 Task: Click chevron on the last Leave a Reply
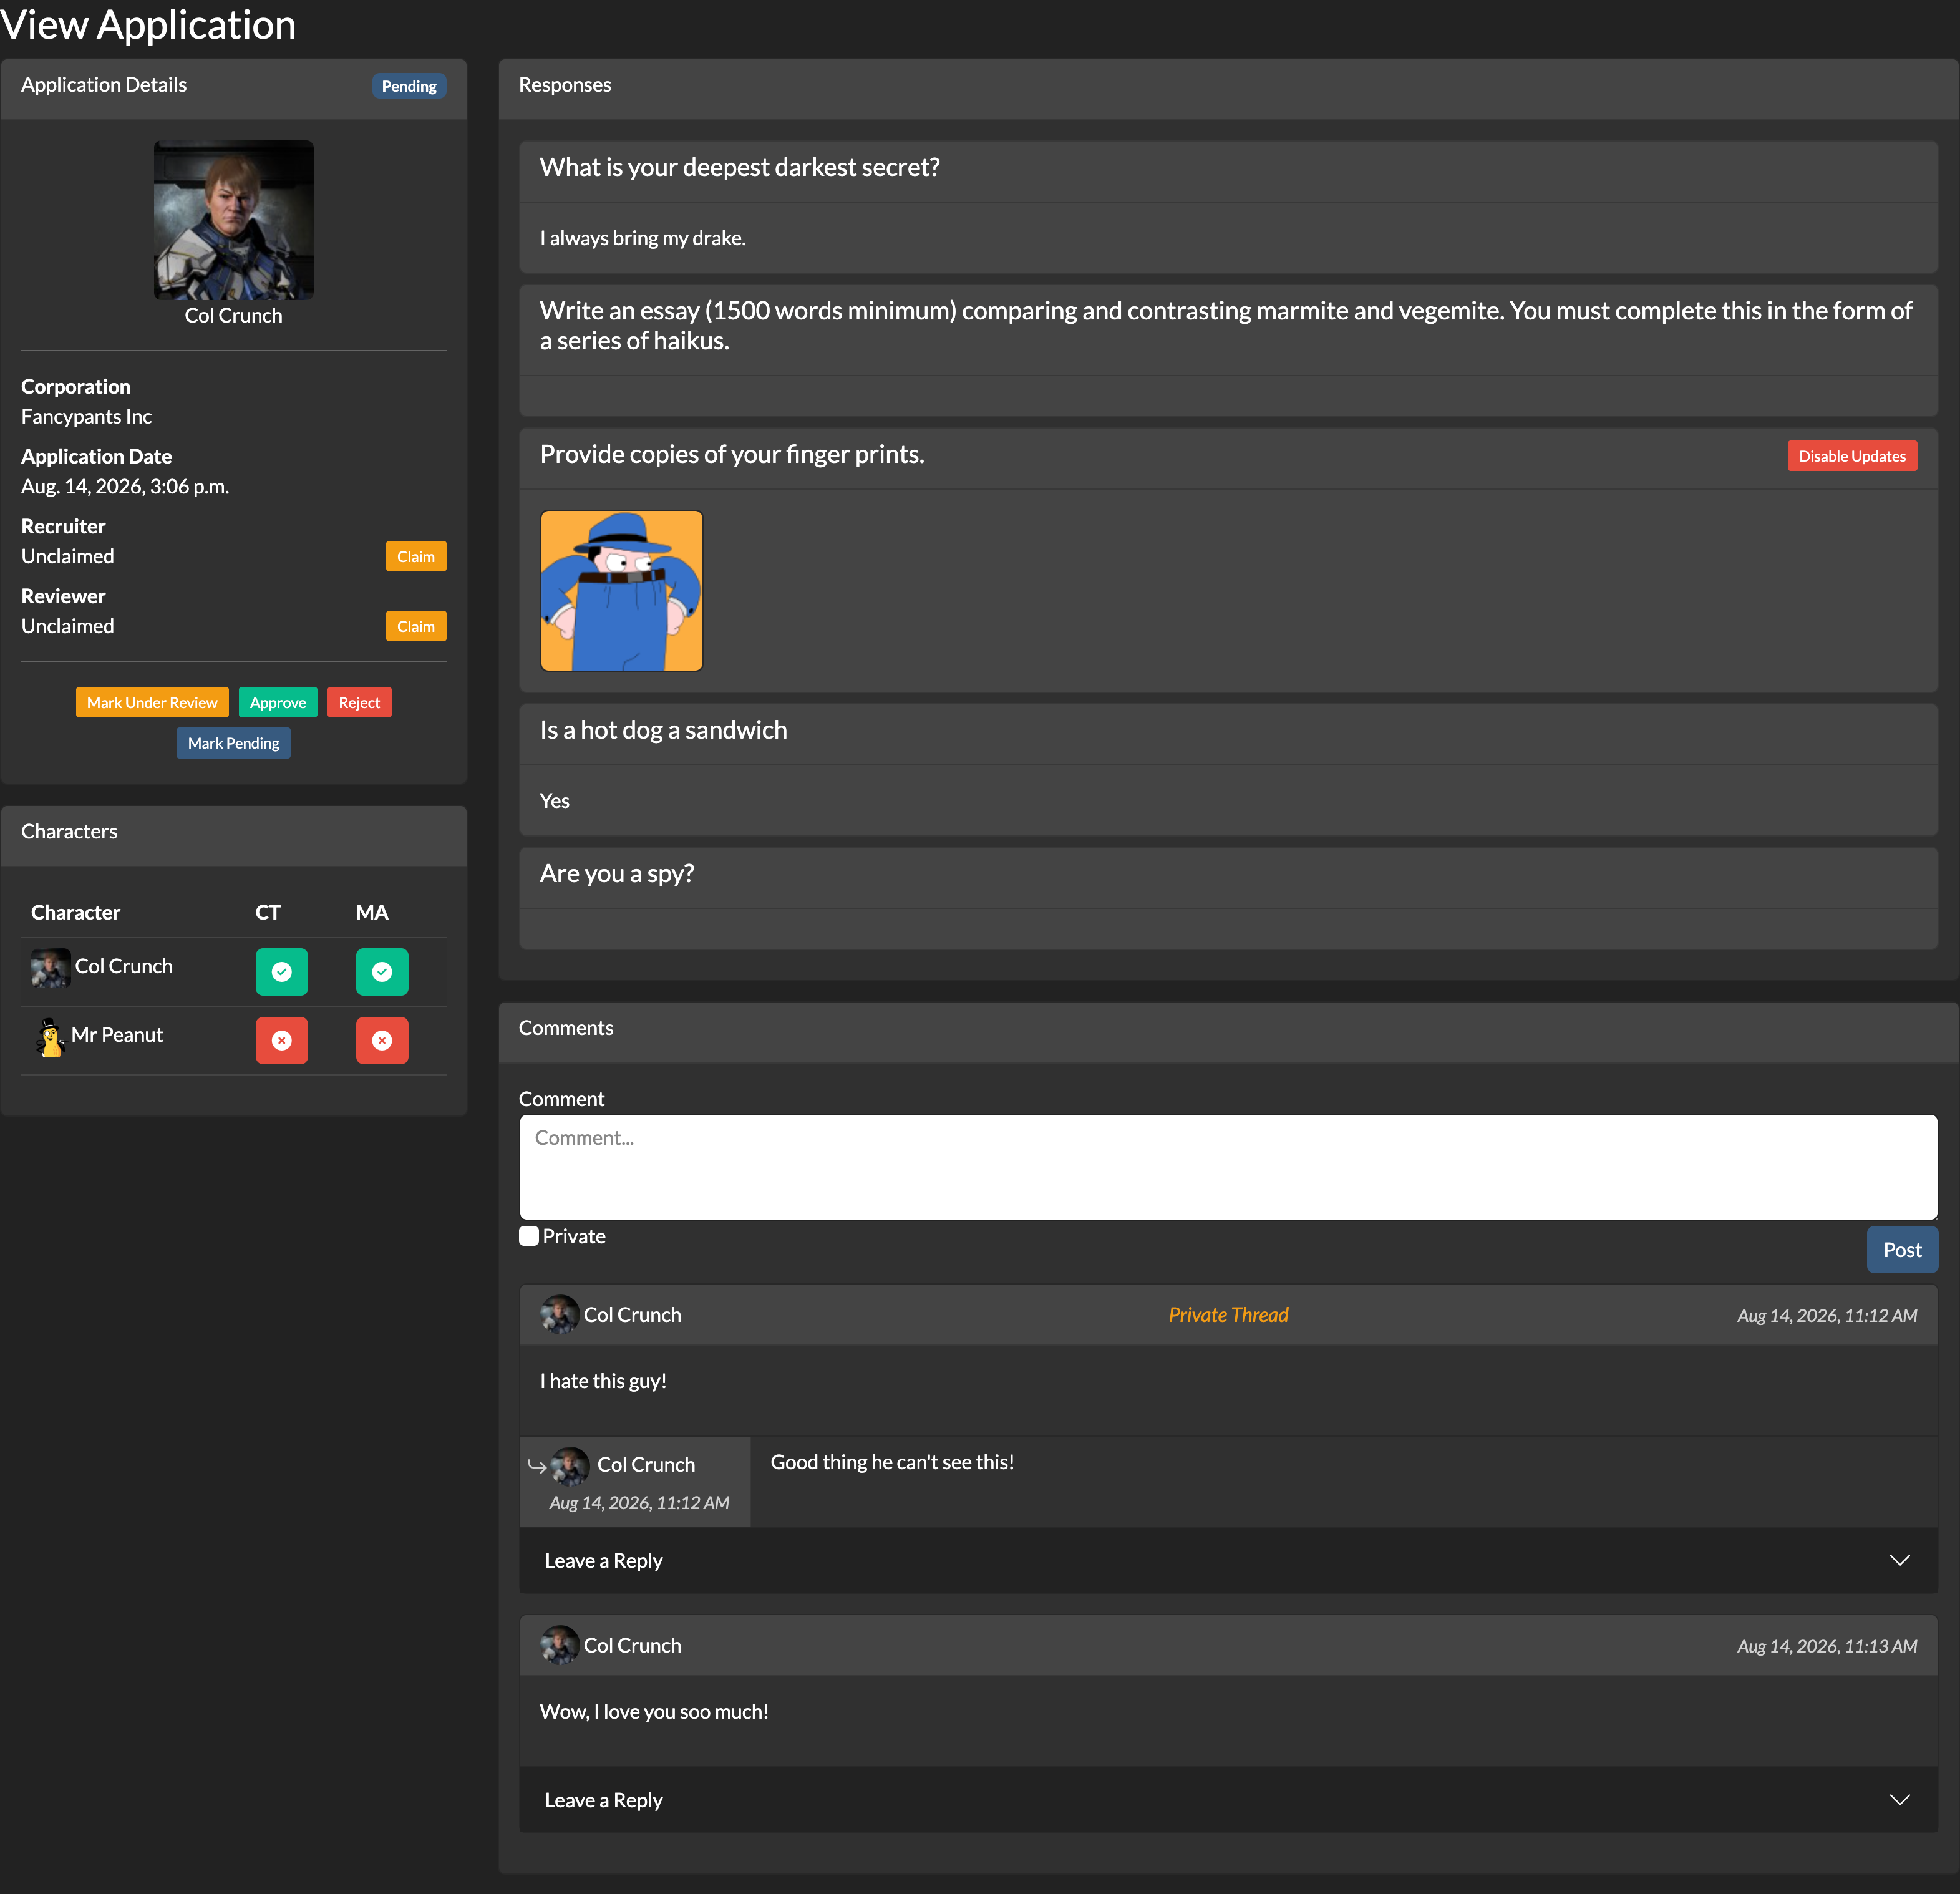(1899, 1799)
